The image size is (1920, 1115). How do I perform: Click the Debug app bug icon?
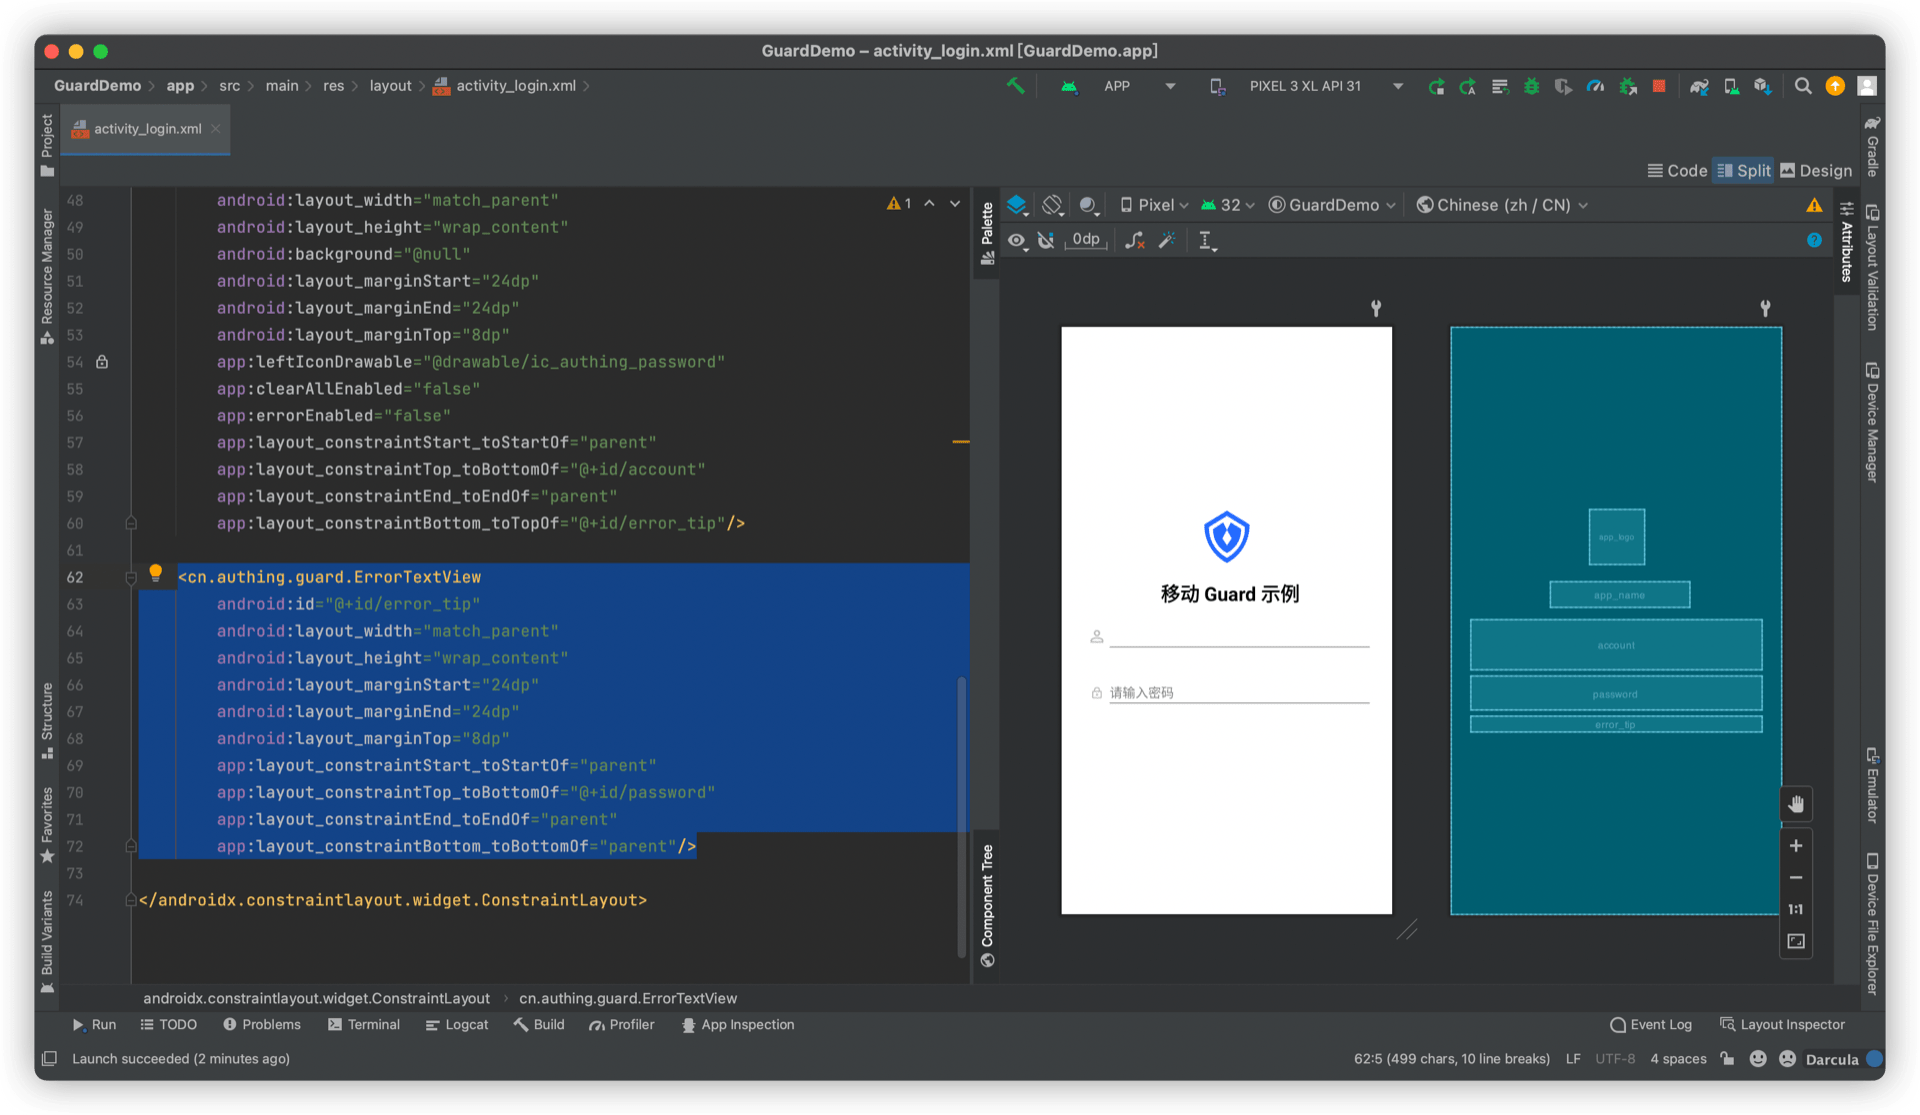tap(1531, 86)
